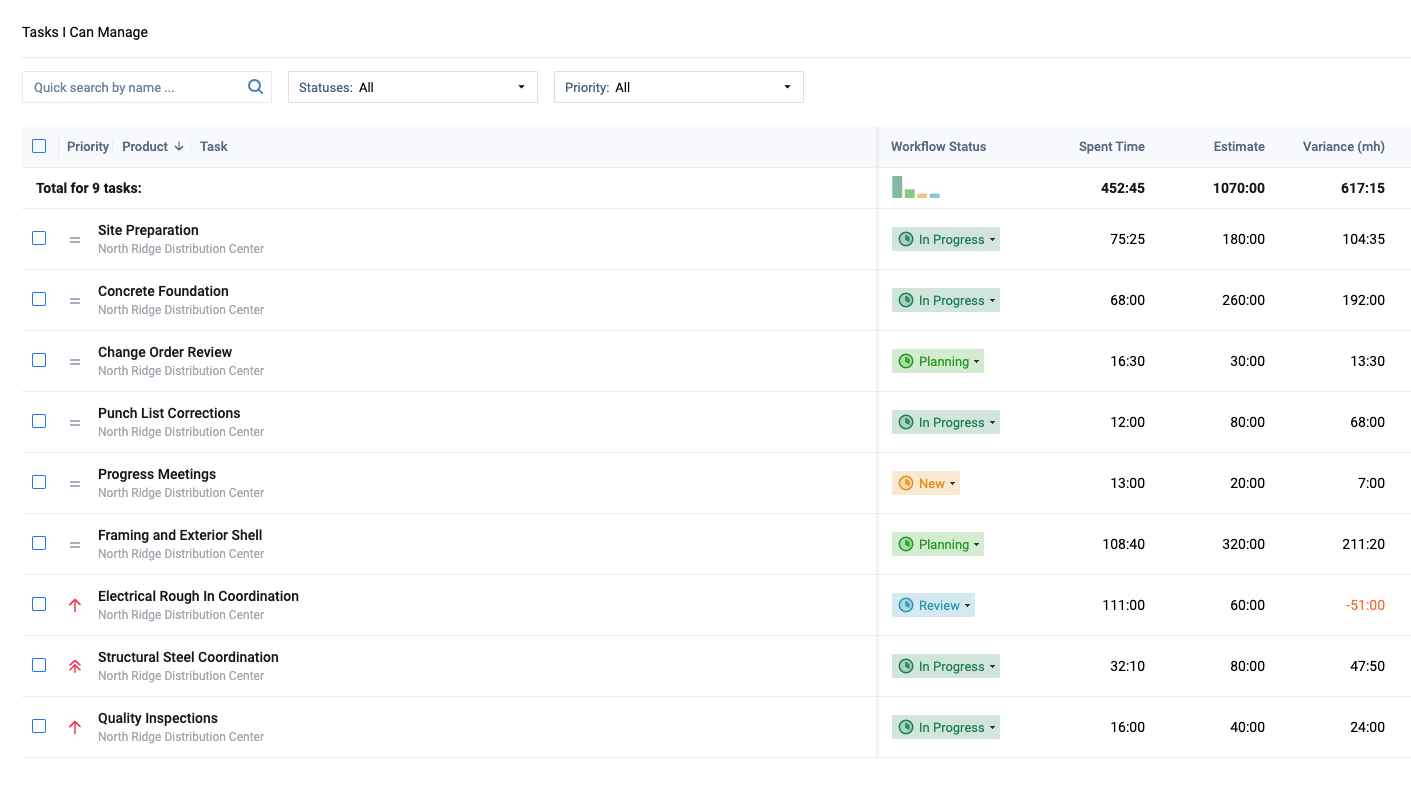Click the Estimate column header
The height and width of the screenshot is (800, 1411).
(1239, 146)
